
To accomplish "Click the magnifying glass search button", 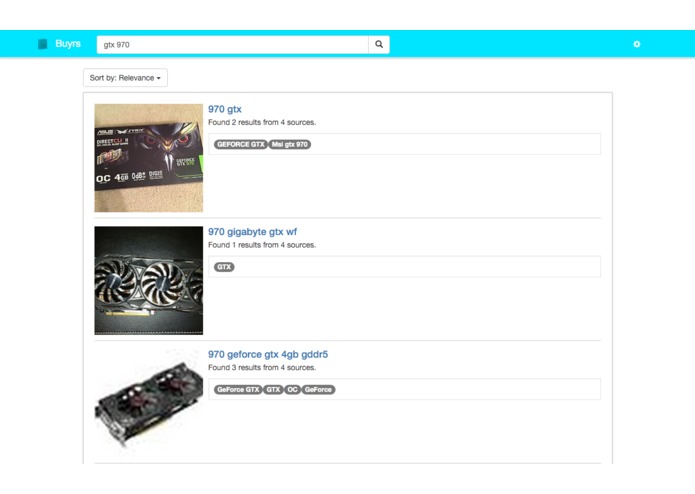I will (379, 45).
